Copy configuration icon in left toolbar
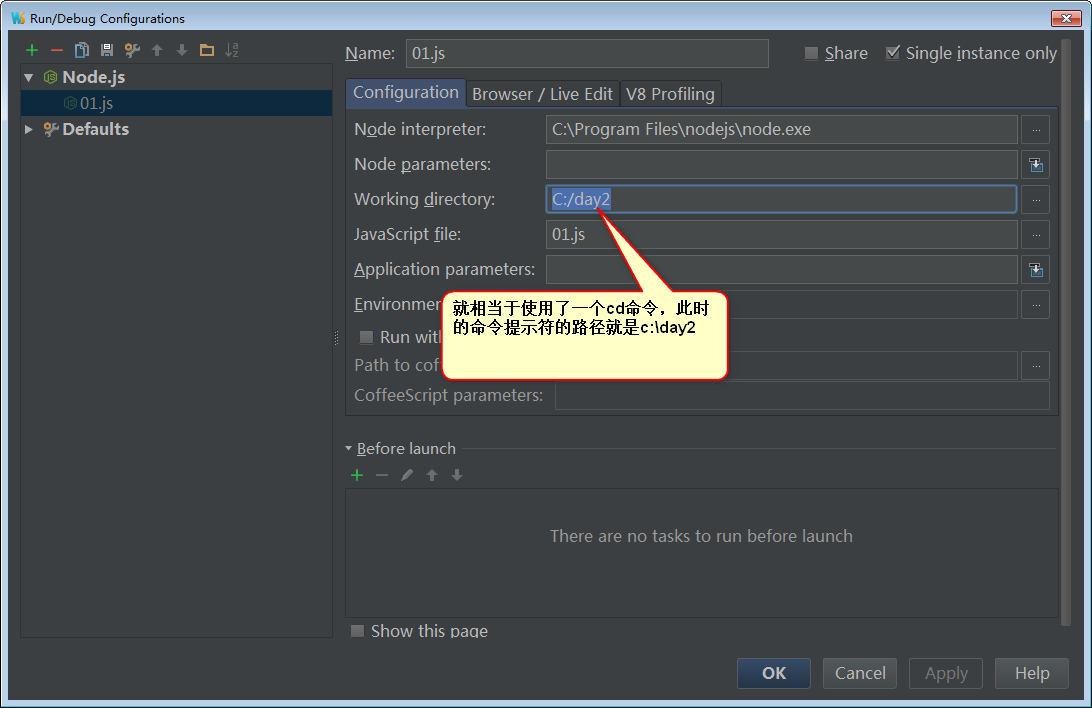The height and width of the screenshot is (708, 1092). (81, 50)
